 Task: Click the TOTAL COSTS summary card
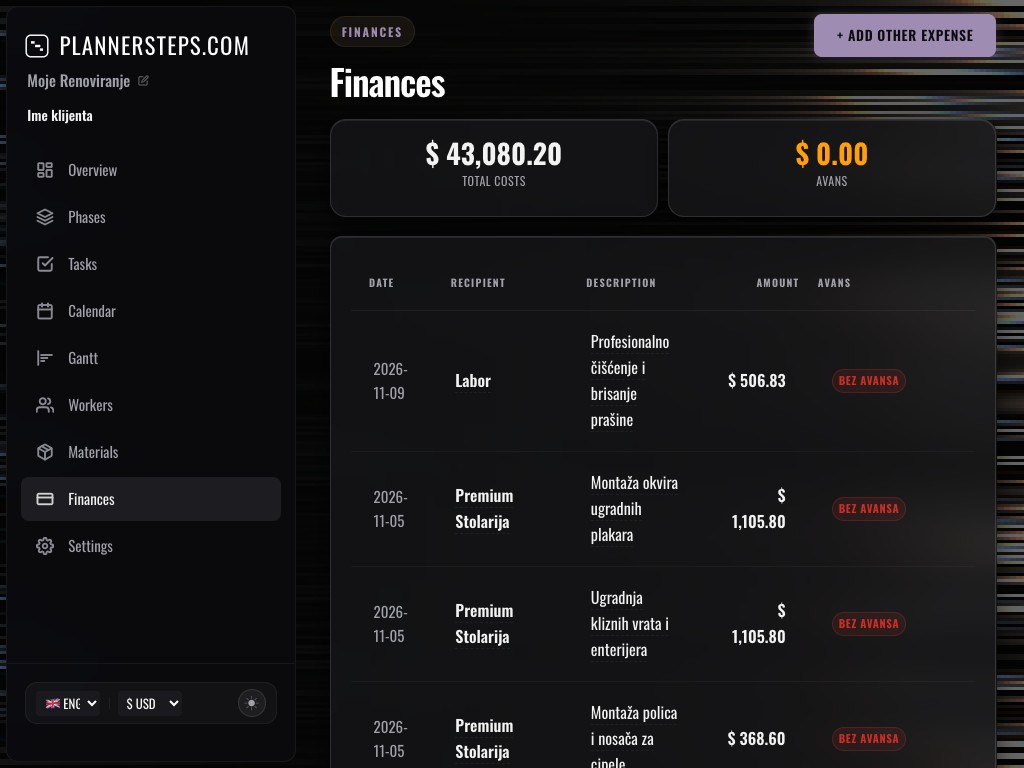click(493, 167)
